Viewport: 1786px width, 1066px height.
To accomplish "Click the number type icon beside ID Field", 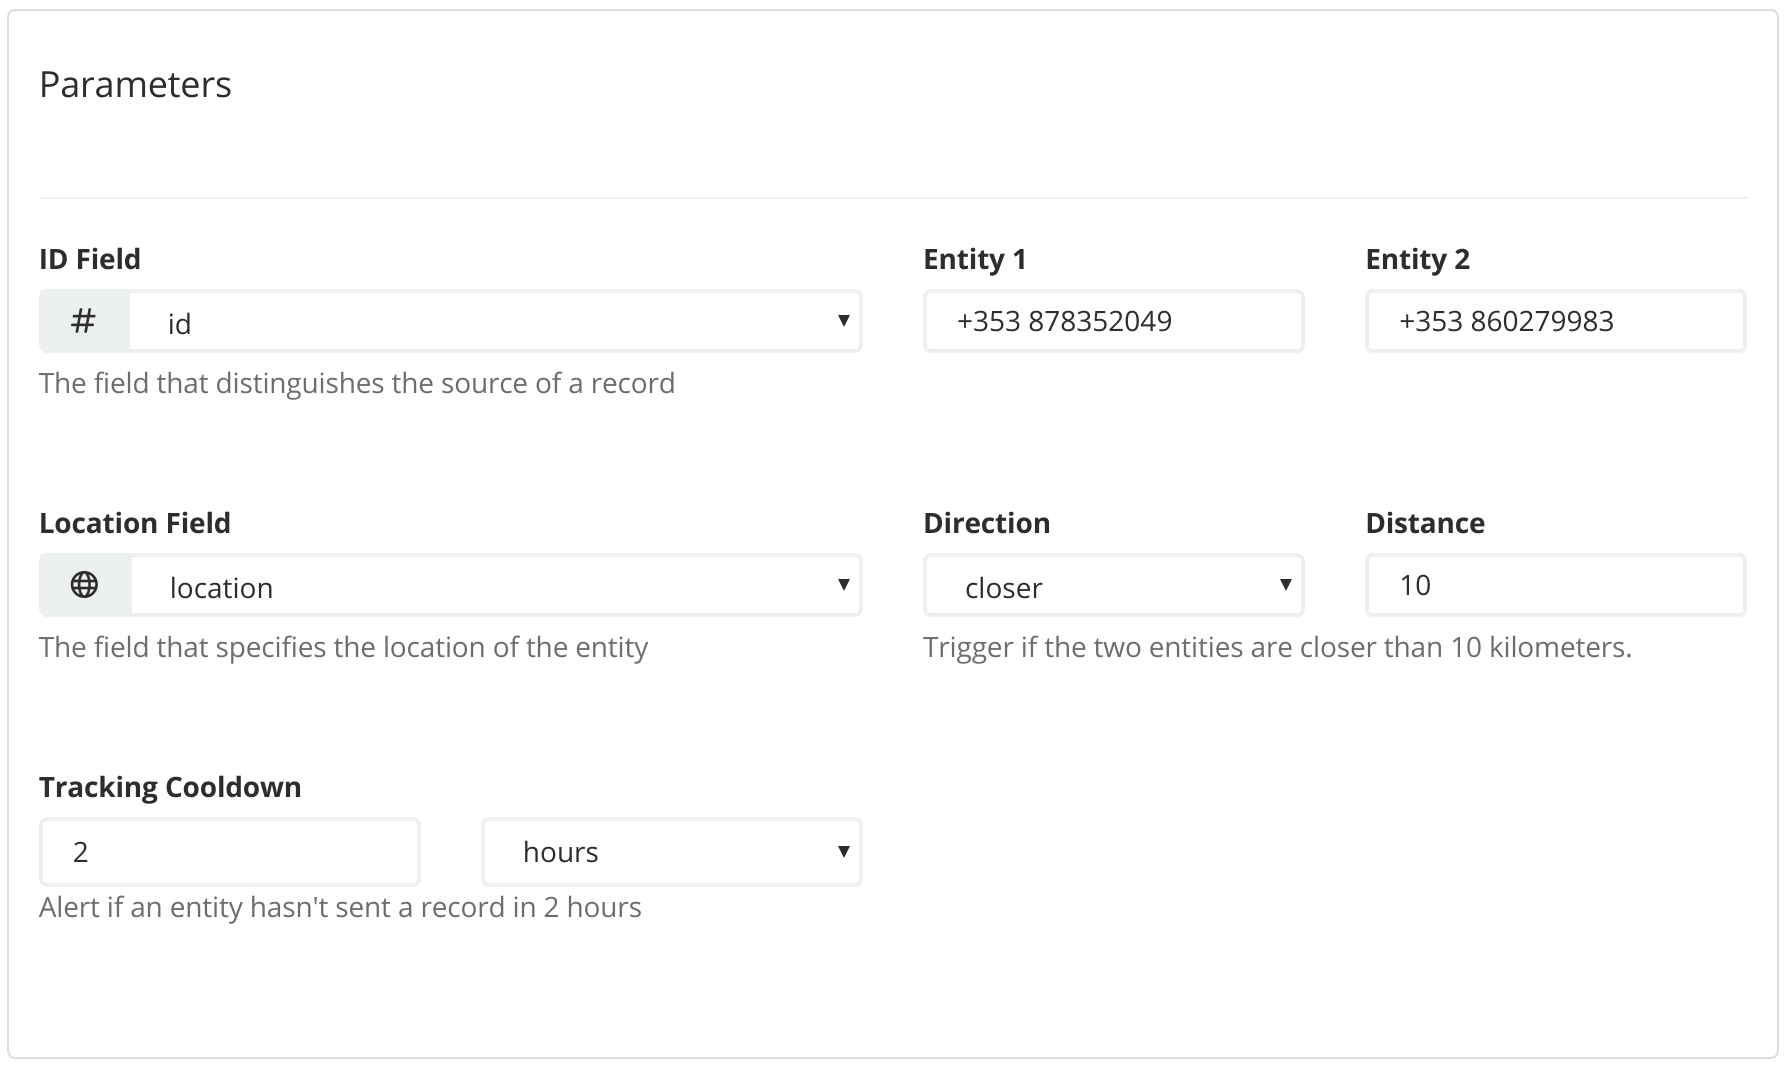I will [84, 321].
